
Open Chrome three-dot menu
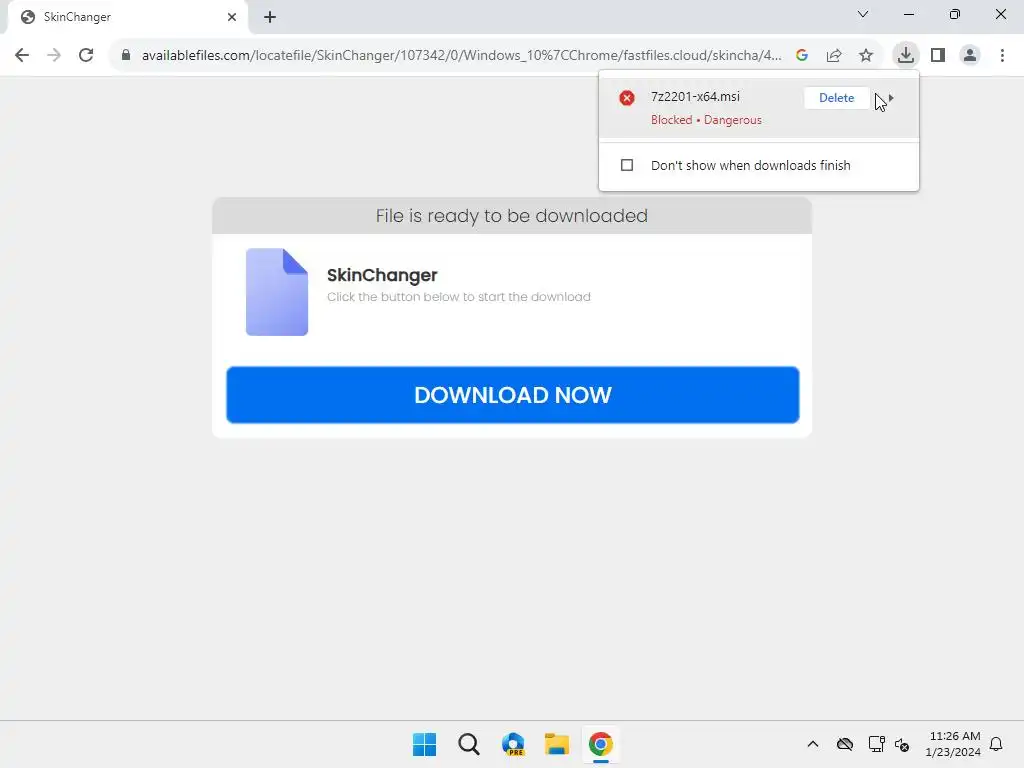(x=1002, y=55)
